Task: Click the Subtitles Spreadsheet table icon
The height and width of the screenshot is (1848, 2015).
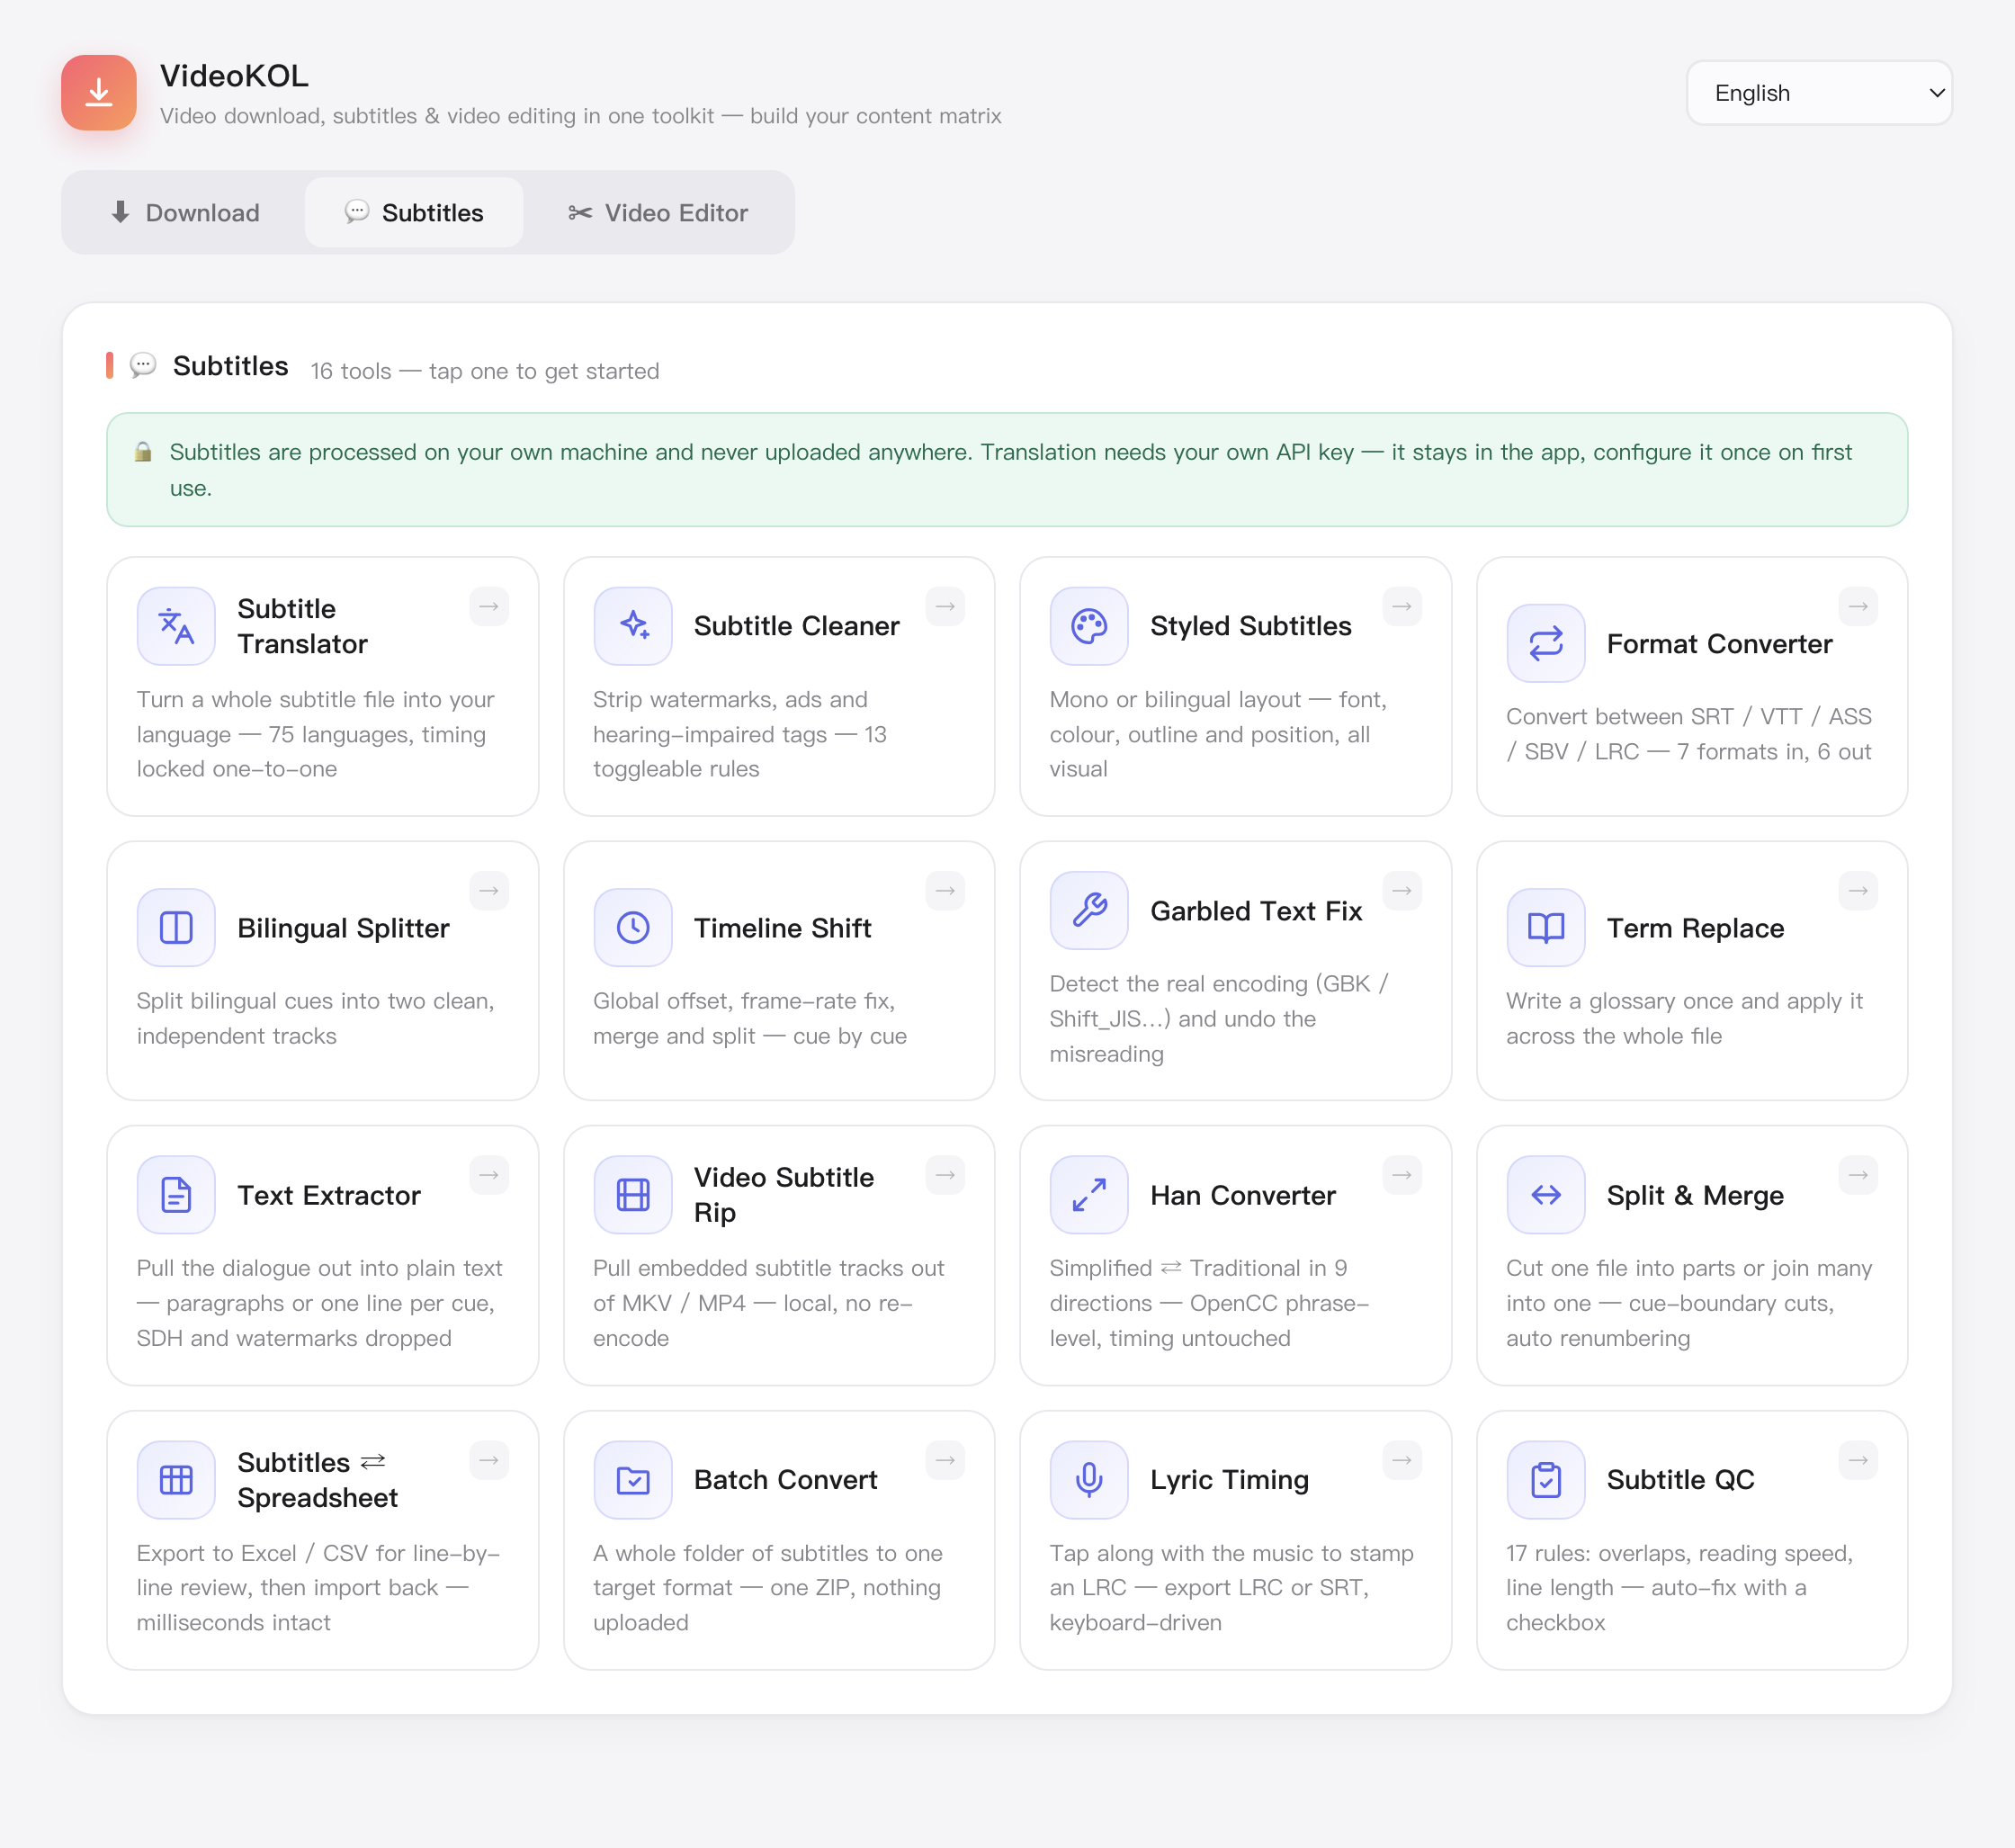Action: tap(176, 1480)
